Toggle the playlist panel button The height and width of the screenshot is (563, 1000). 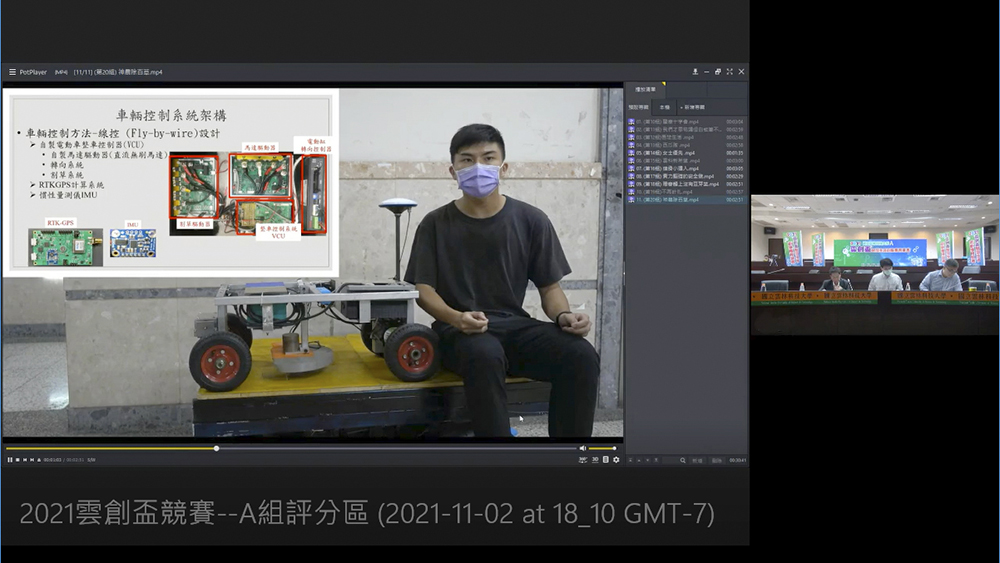click(x=605, y=459)
